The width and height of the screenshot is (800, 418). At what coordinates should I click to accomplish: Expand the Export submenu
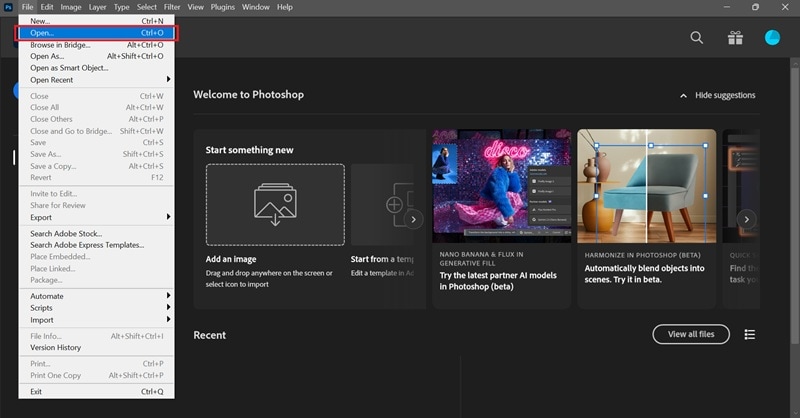168,217
